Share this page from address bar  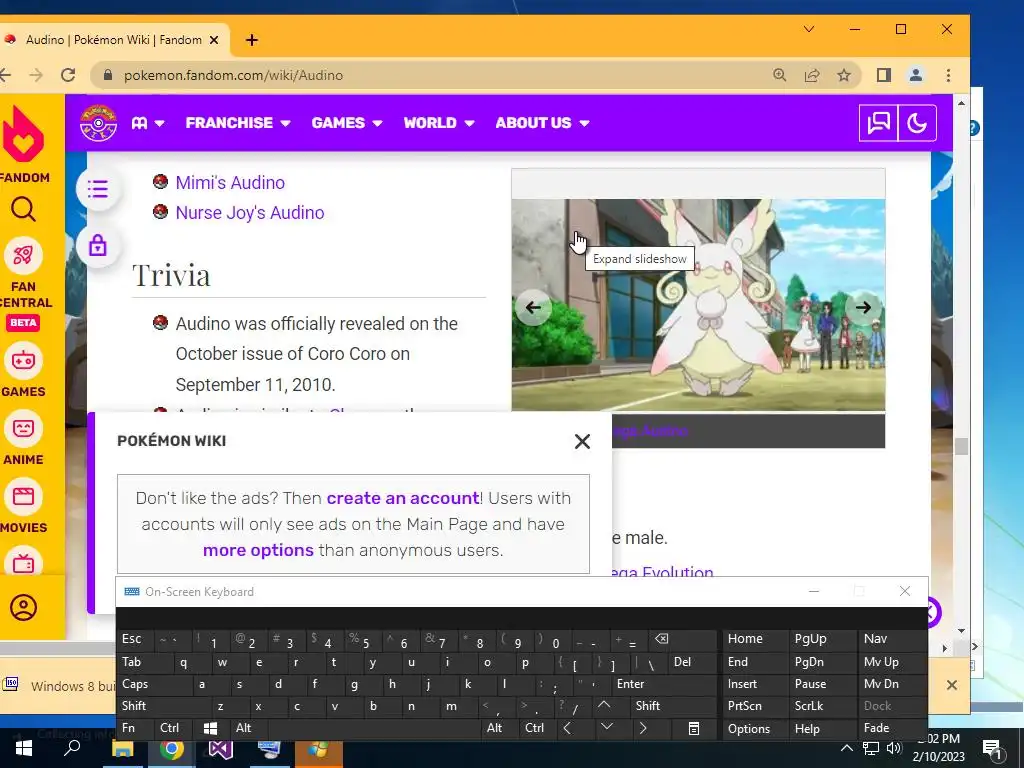(x=812, y=75)
